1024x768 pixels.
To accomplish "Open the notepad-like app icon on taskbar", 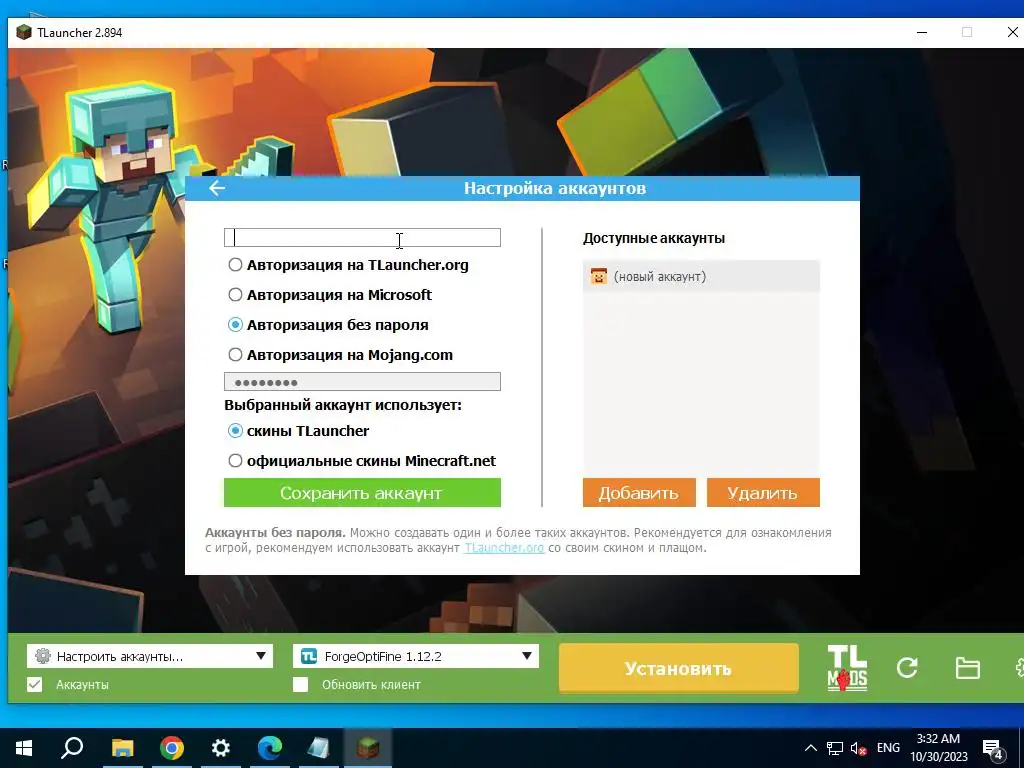I will 319,748.
